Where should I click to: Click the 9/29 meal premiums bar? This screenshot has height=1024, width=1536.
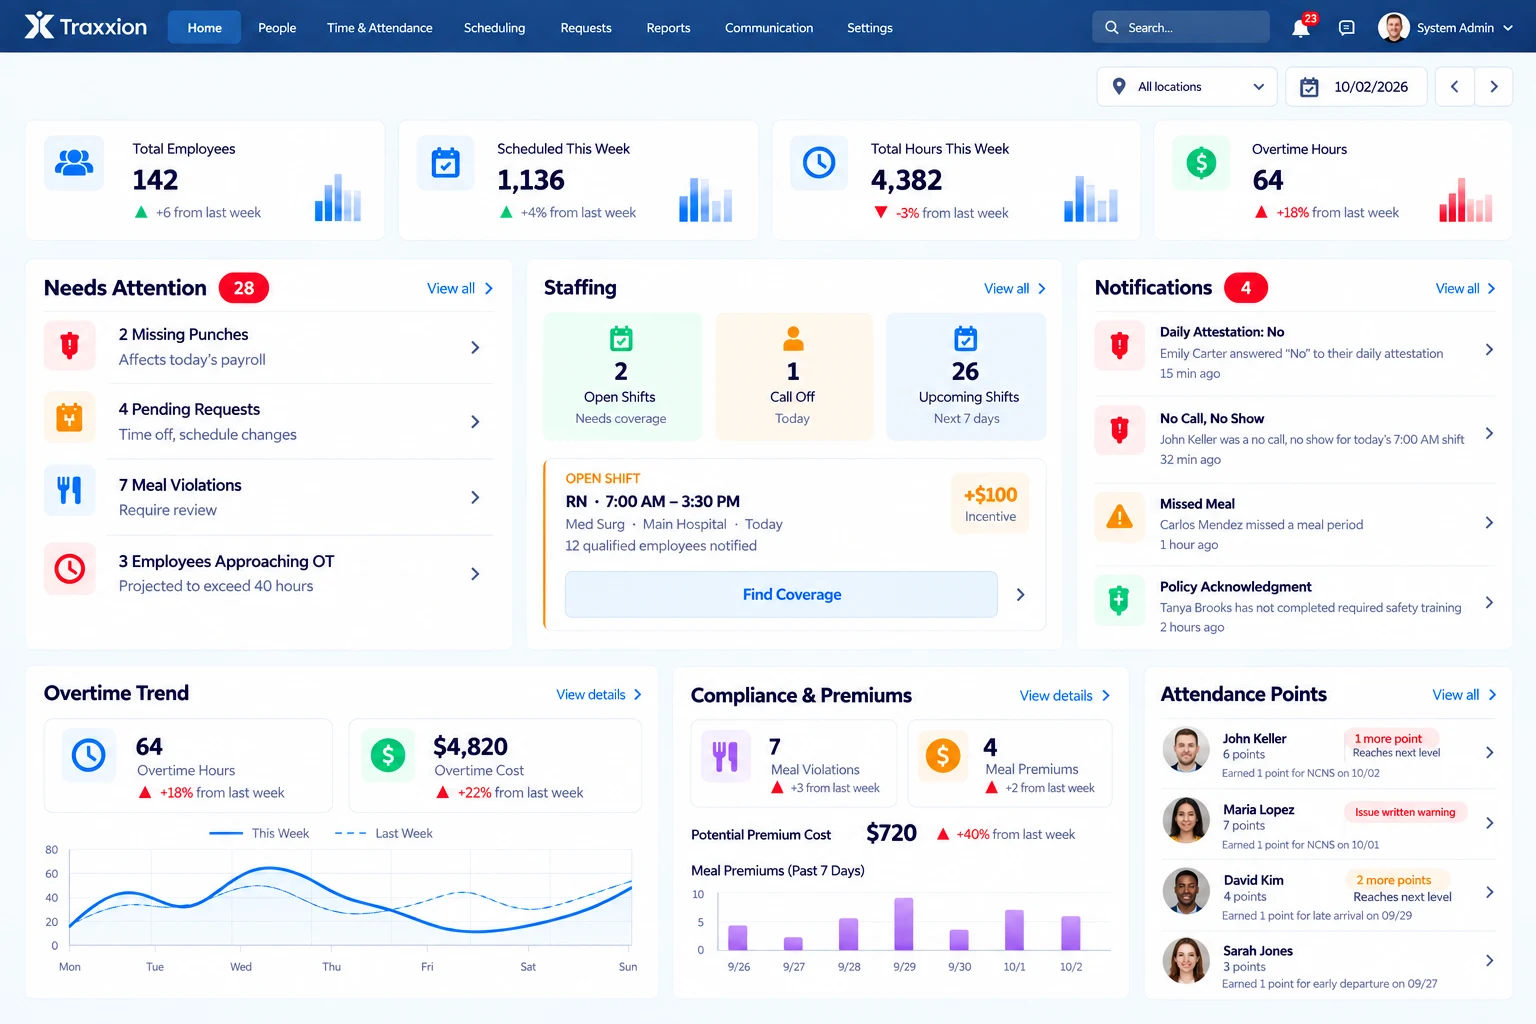pos(904,923)
